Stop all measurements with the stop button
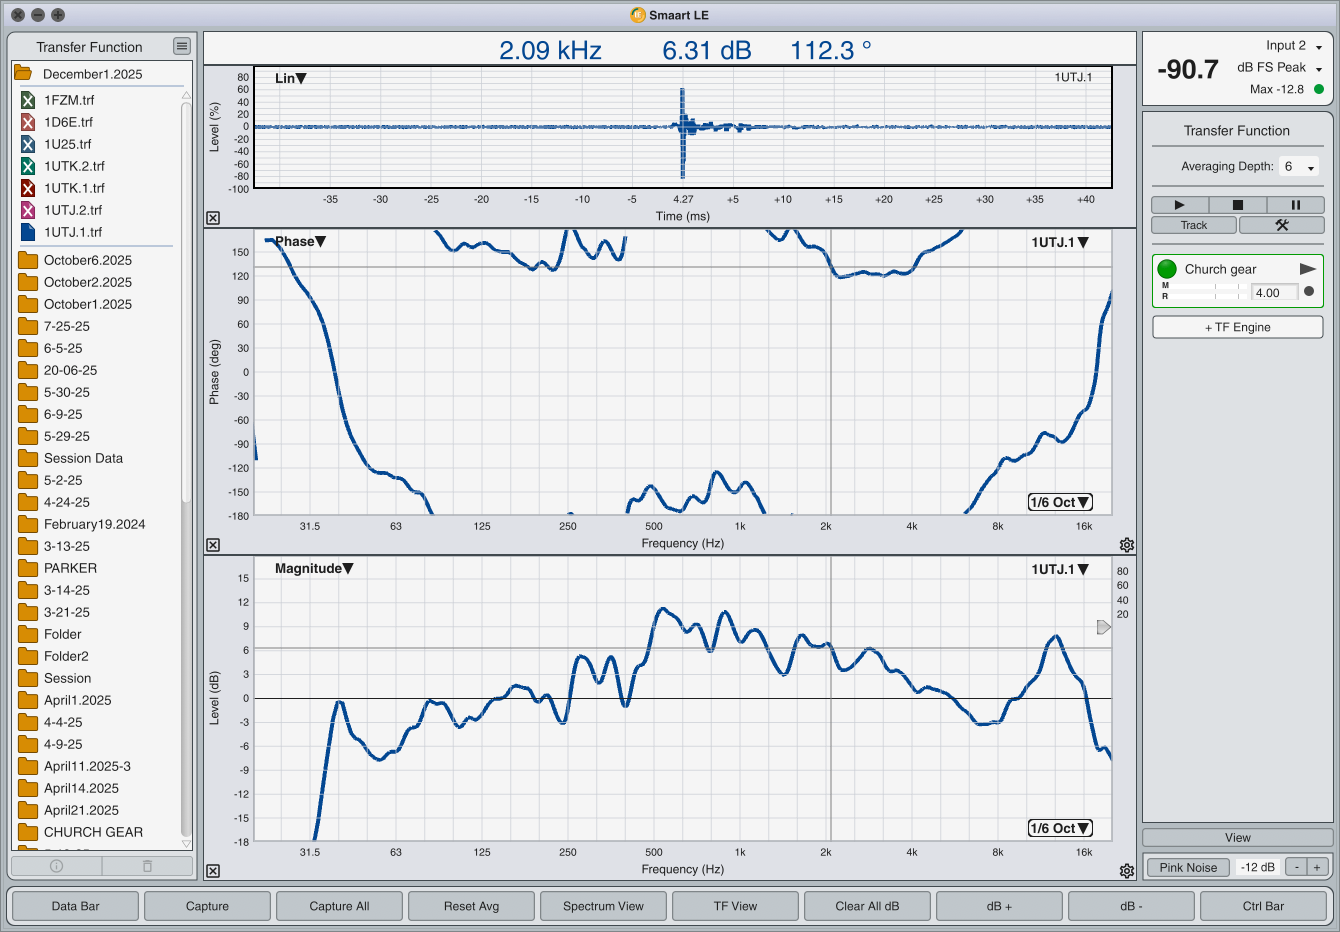 [1237, 204]
